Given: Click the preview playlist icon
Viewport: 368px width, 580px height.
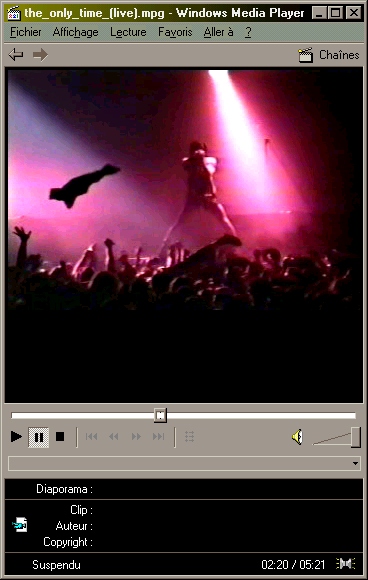Looking at the screenshot, I should [189, 437].
